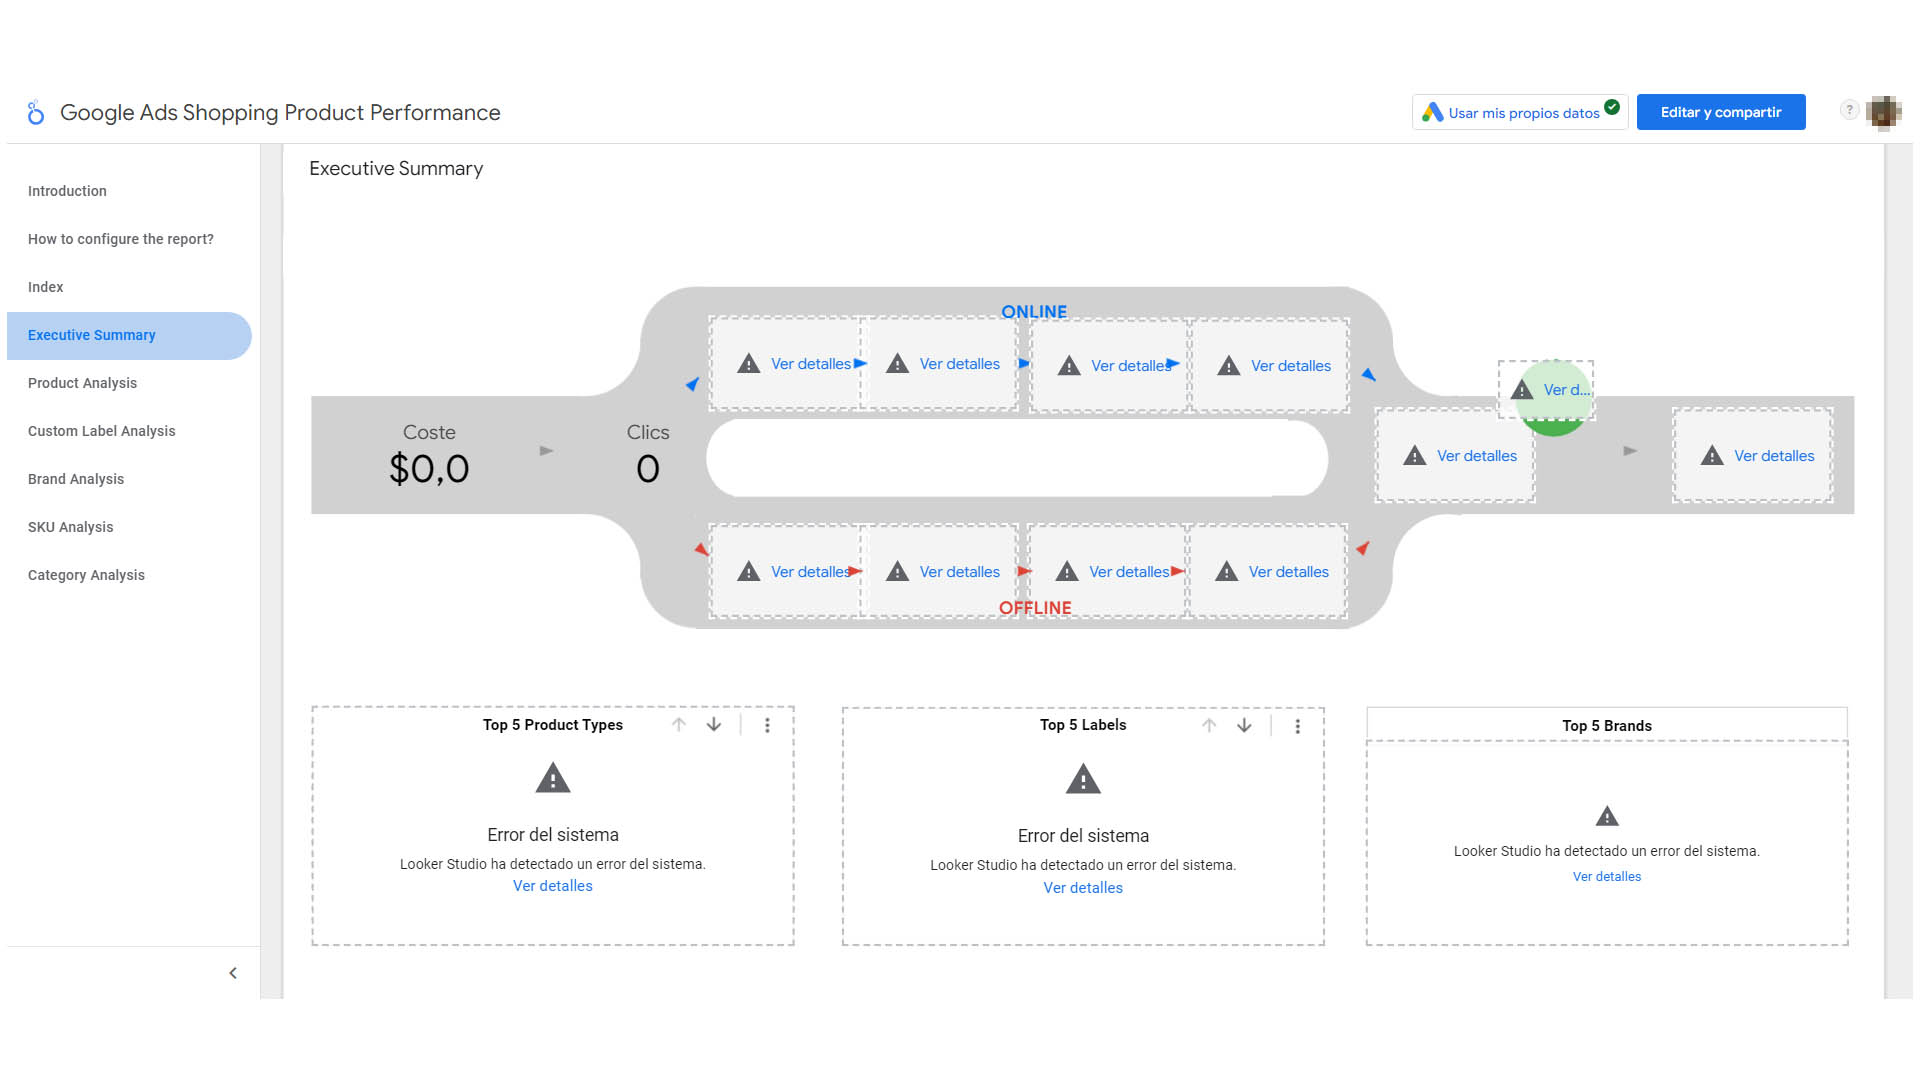
Task: Click warning icon in Top 5 Brands
Action: (x=1607, y=817)
